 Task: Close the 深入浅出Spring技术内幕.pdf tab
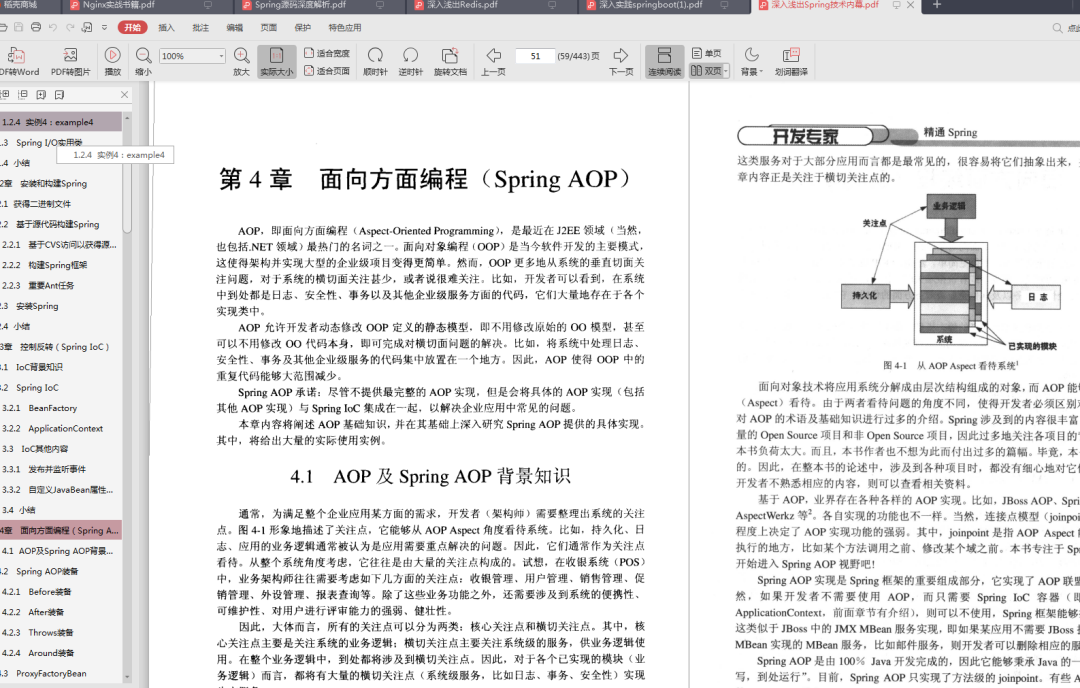click(910, 5)
